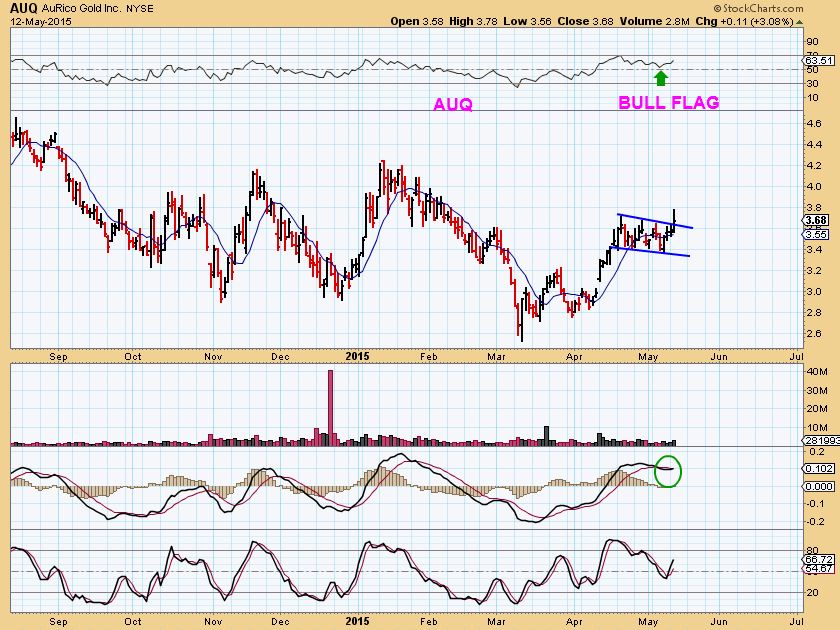840x630 pixels.
Task: Click the 10 label on the RSI axis
Action: point(812,98)
